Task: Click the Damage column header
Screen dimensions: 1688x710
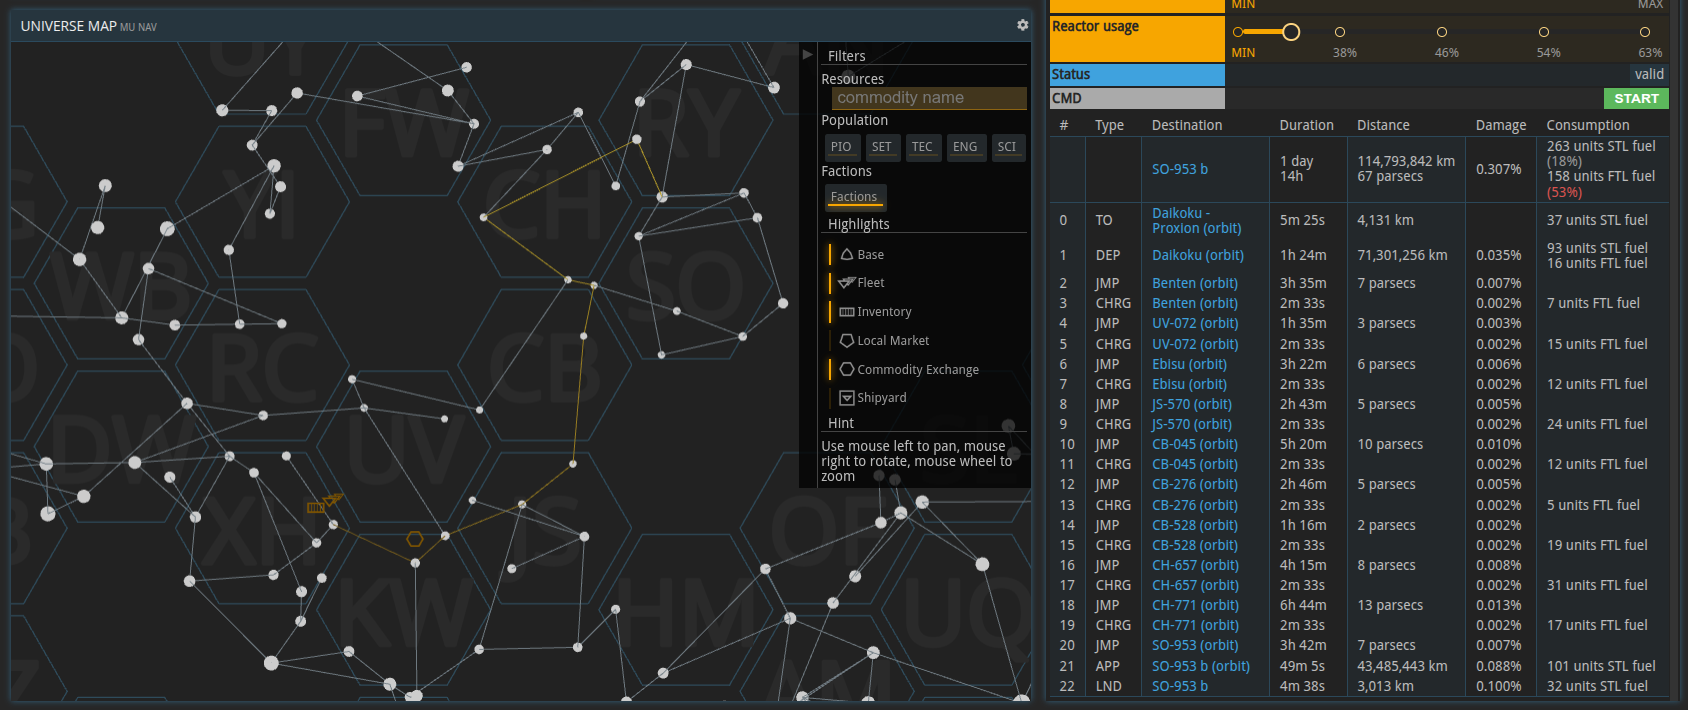Action: pyautogui.click(x=1501, y=125)
